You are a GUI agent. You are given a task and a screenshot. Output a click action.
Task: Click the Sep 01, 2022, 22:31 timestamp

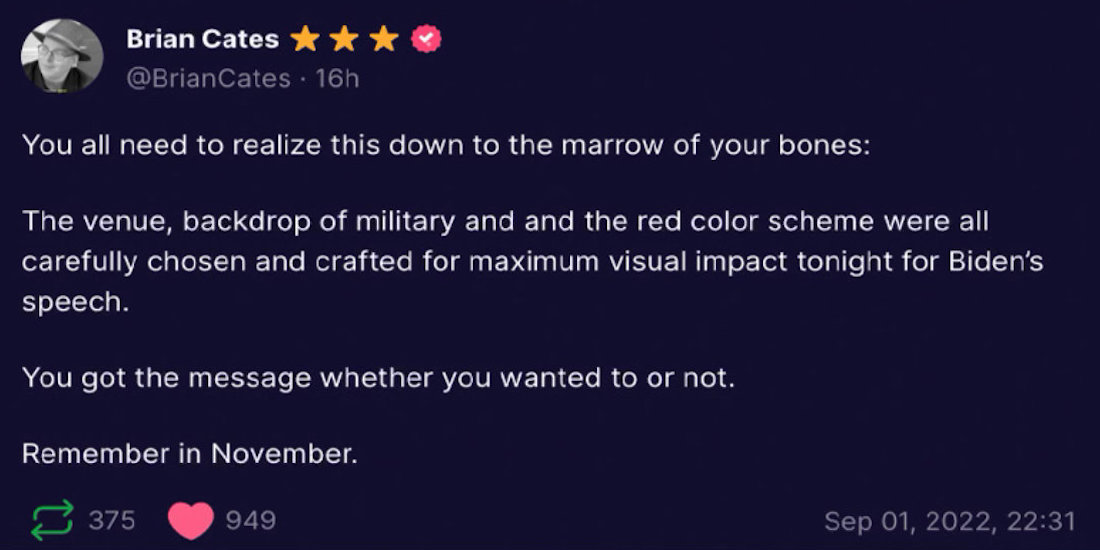(x=950, y=521)
